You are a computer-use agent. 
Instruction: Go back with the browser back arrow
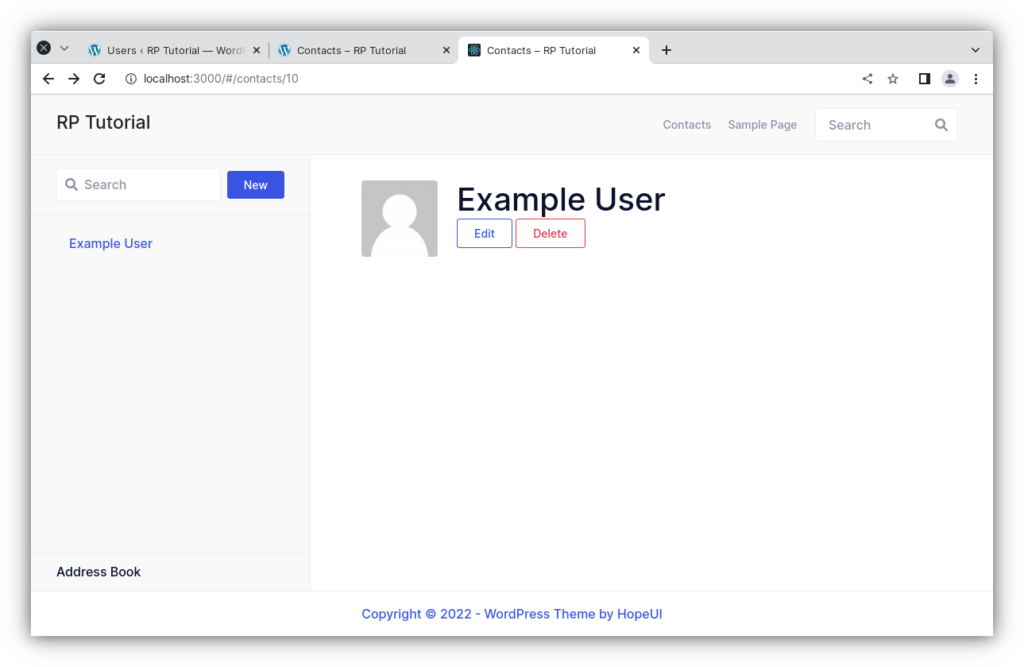click(x=48, y=79)
